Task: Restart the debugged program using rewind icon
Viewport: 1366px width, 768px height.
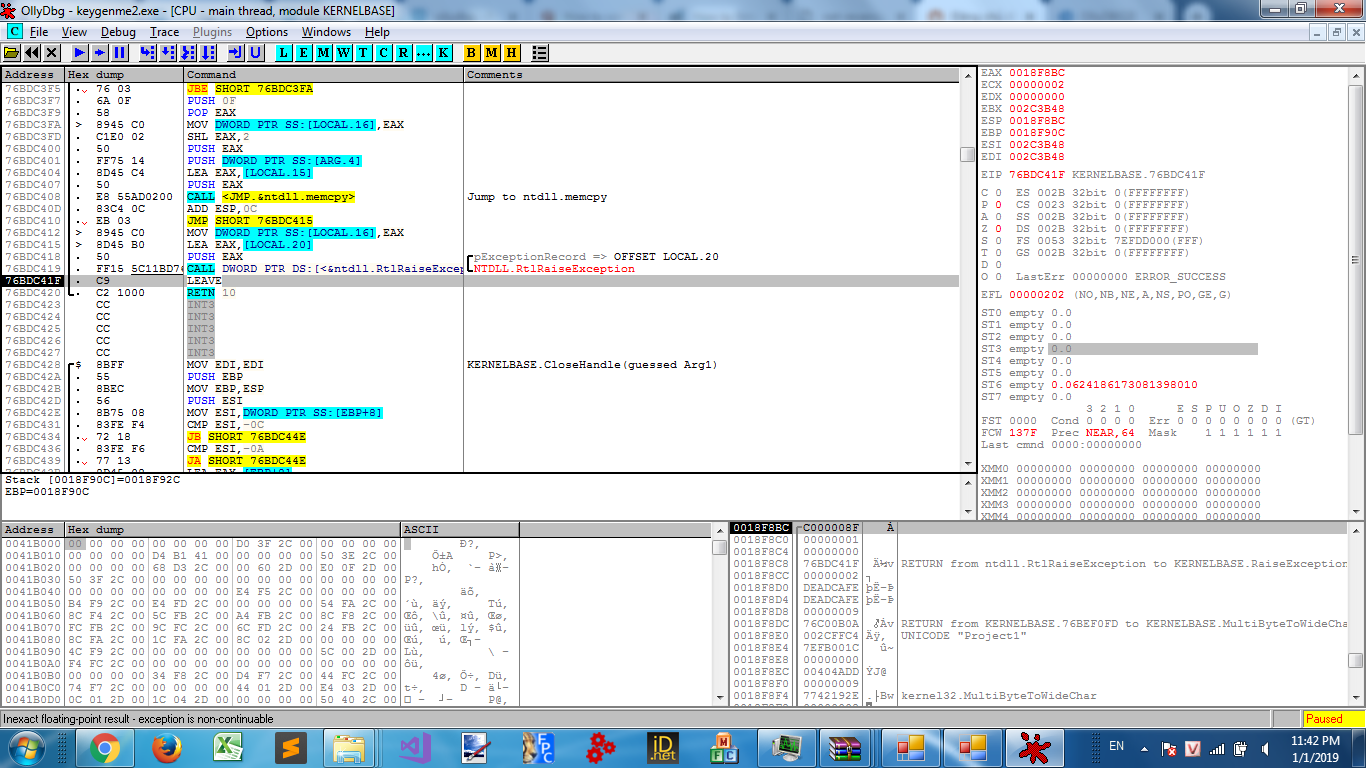Action: (32, 52)
